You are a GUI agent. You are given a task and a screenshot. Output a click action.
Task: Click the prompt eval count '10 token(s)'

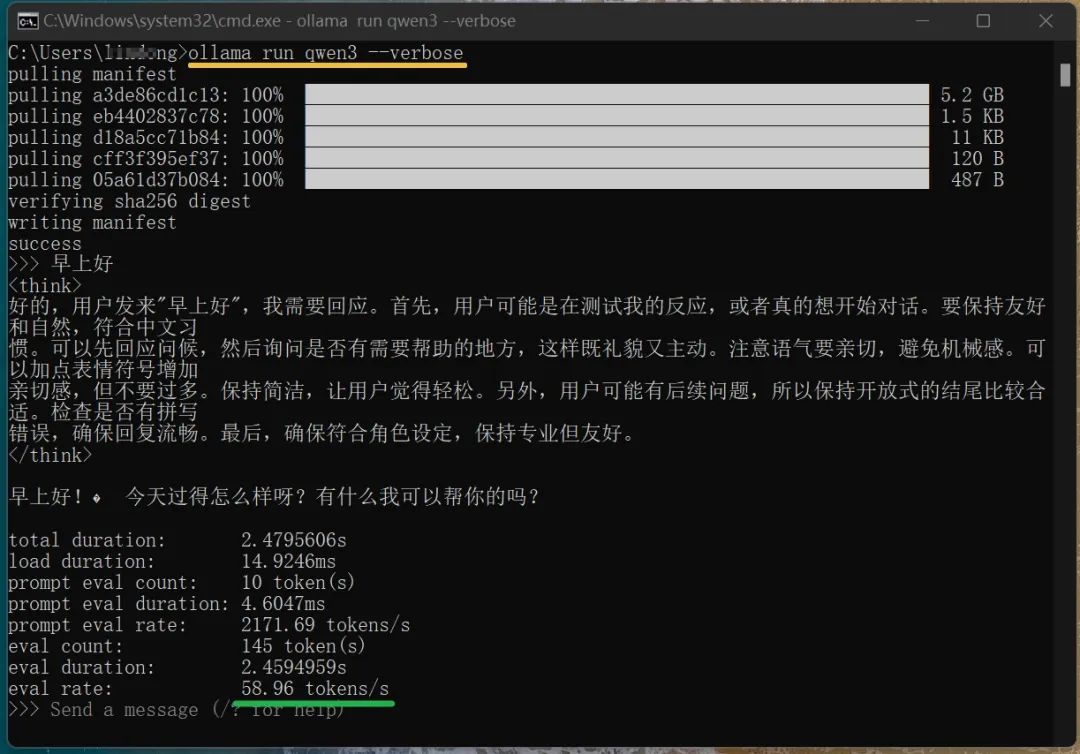pyautogui.click(x=298, y=583)
